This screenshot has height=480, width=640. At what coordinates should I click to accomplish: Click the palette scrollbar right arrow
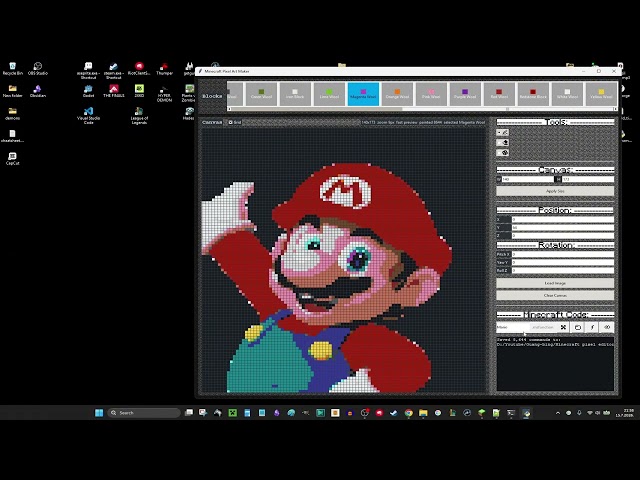(x=615, y=109)
